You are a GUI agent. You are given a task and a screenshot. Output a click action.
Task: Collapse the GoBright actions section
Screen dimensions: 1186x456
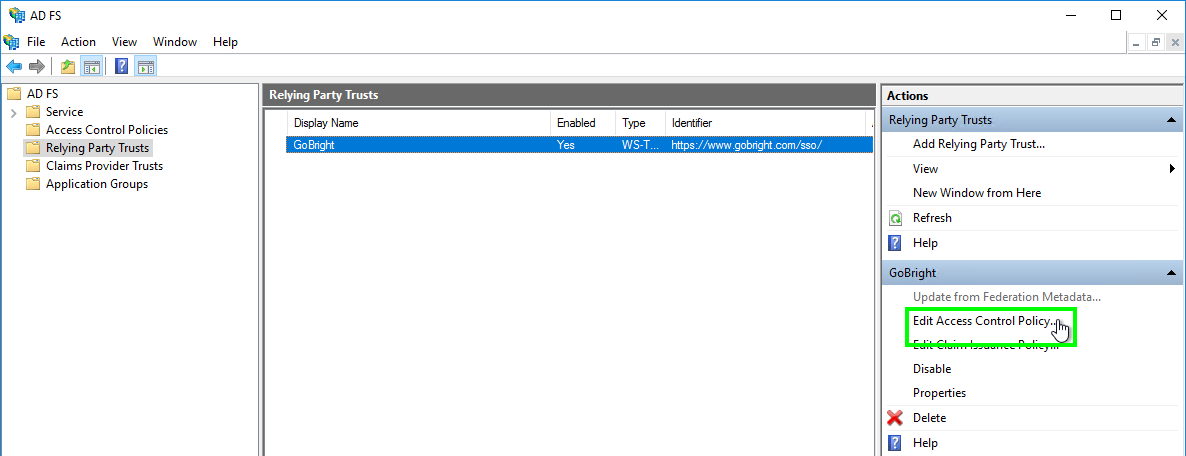click(1169, 273)
